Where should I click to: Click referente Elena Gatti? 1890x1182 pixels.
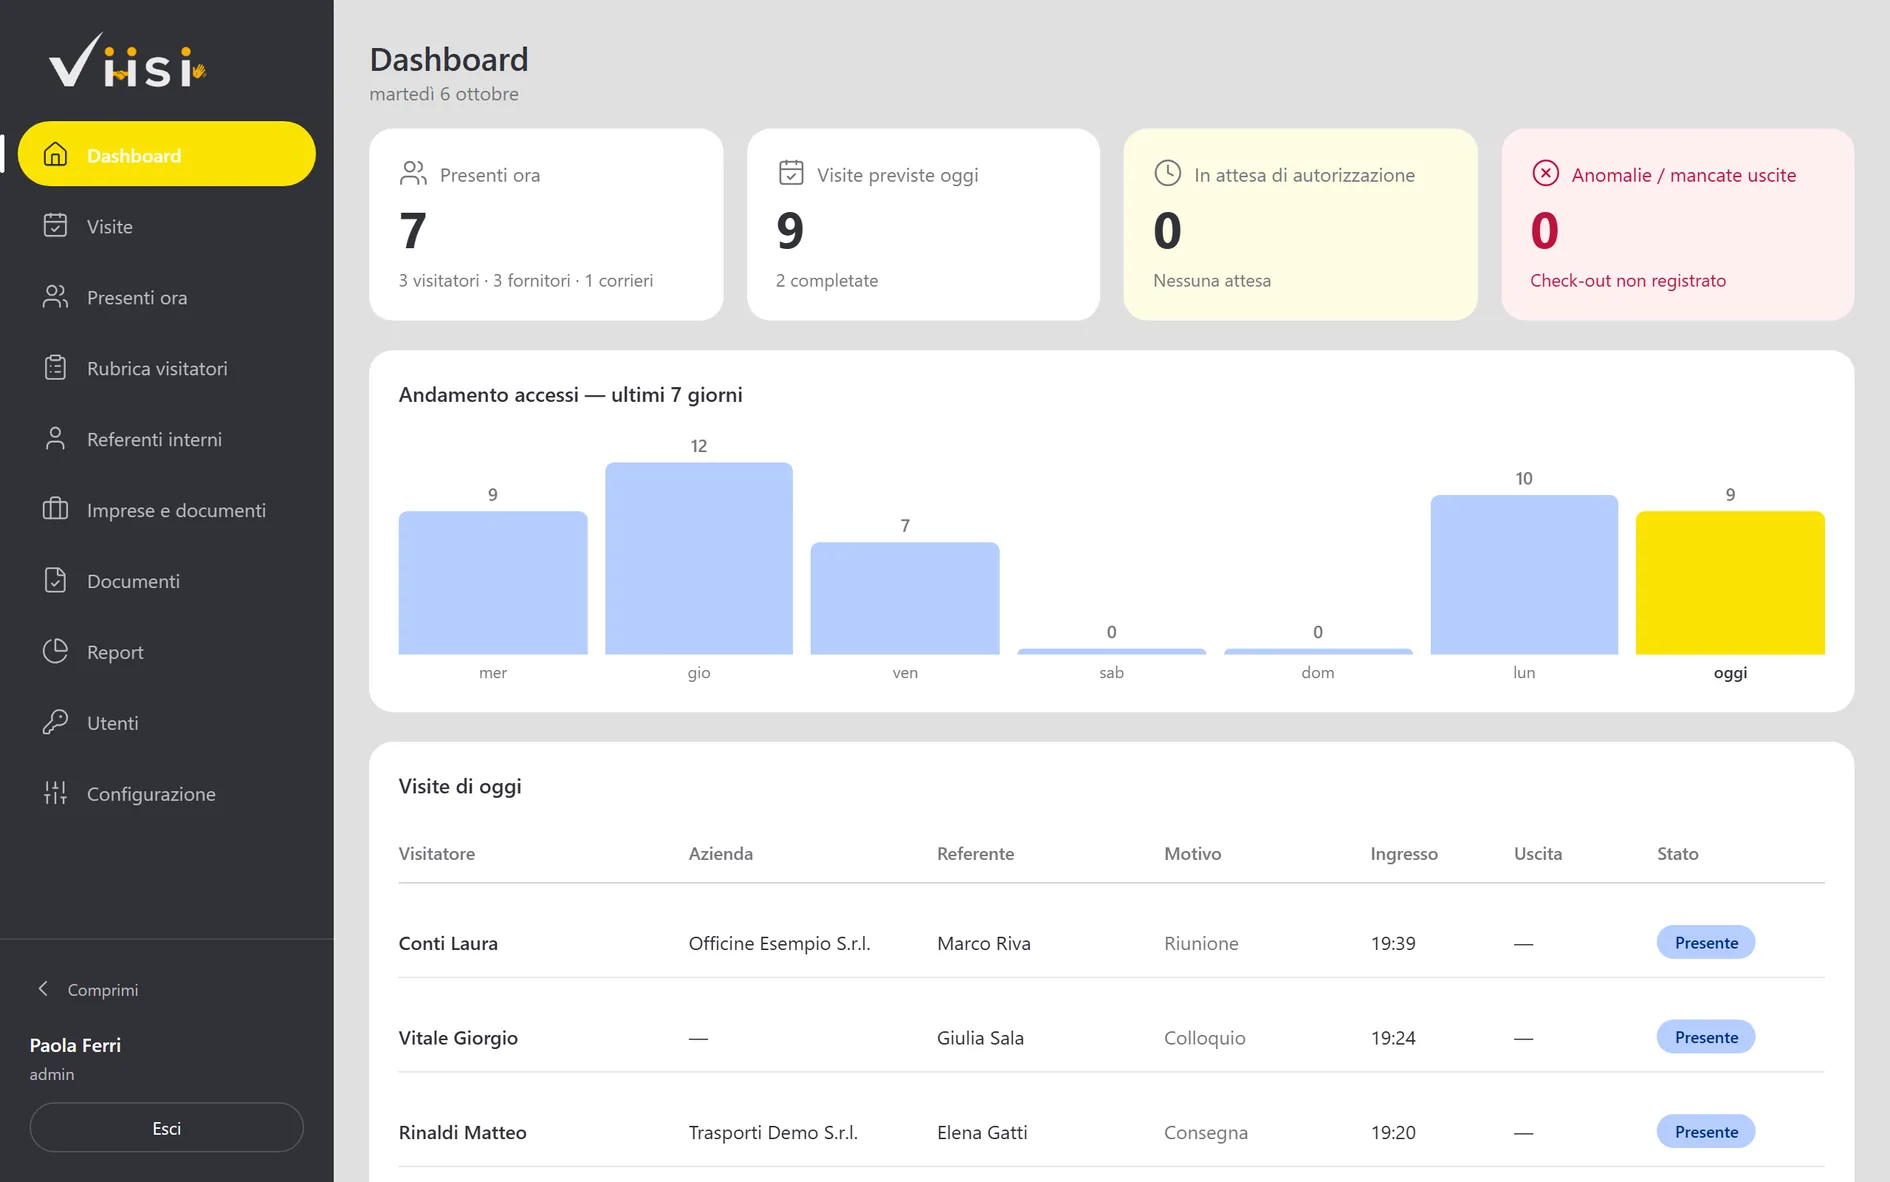pos(982,1132)
